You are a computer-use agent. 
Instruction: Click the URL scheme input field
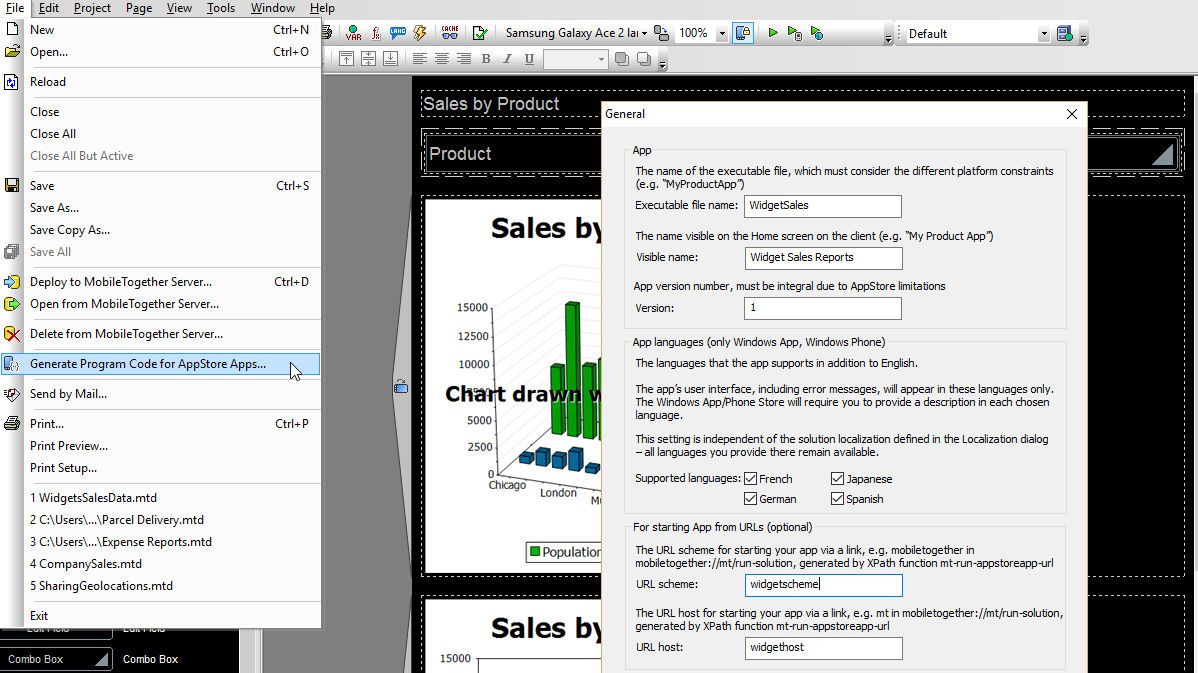pyautogui.click(x=823, y=584)
